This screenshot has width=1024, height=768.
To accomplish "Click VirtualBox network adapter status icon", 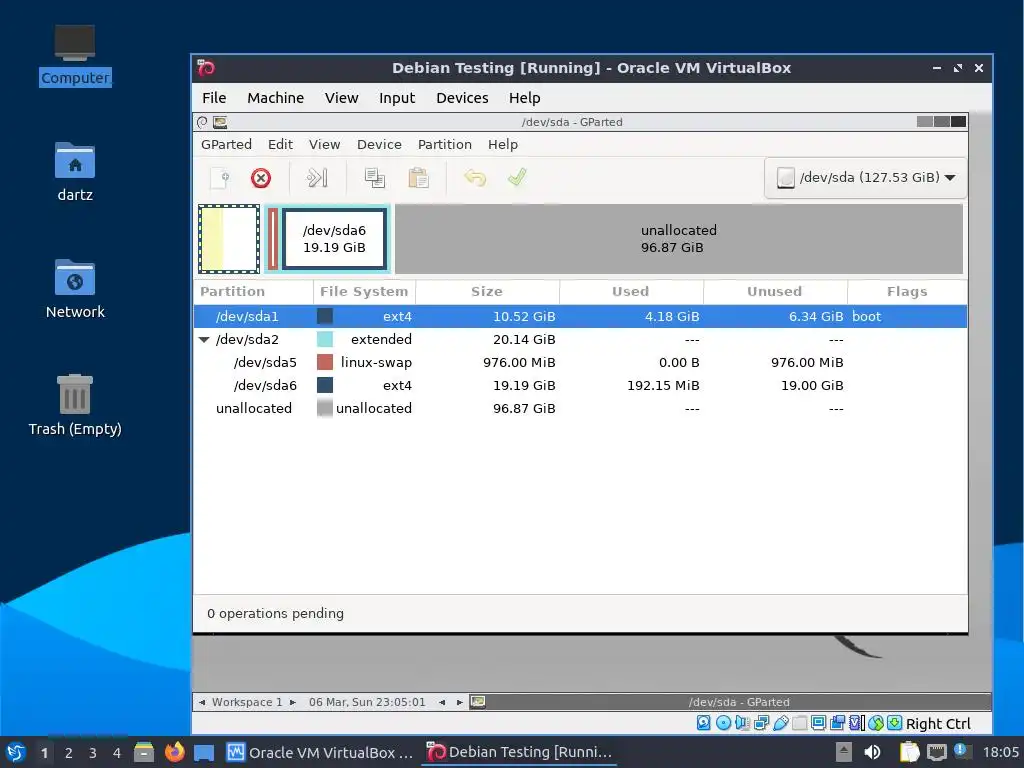I will (x=761, y=723).
